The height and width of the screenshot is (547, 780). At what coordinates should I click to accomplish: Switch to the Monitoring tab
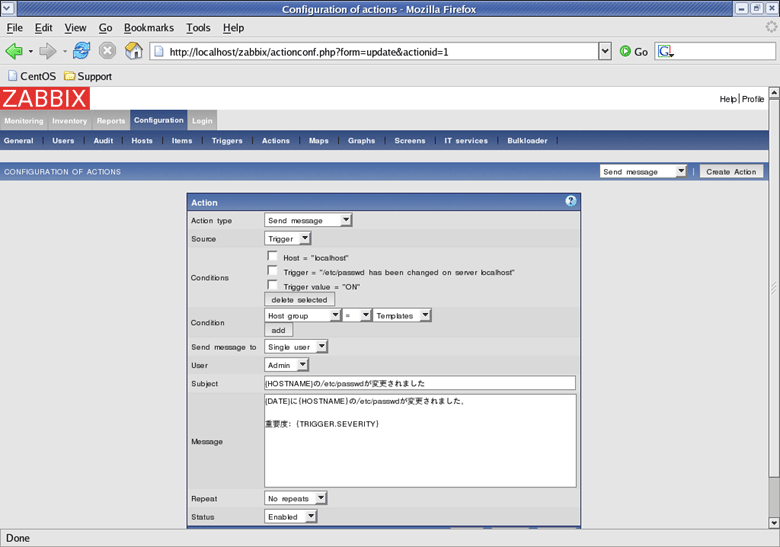pos(23,121)
